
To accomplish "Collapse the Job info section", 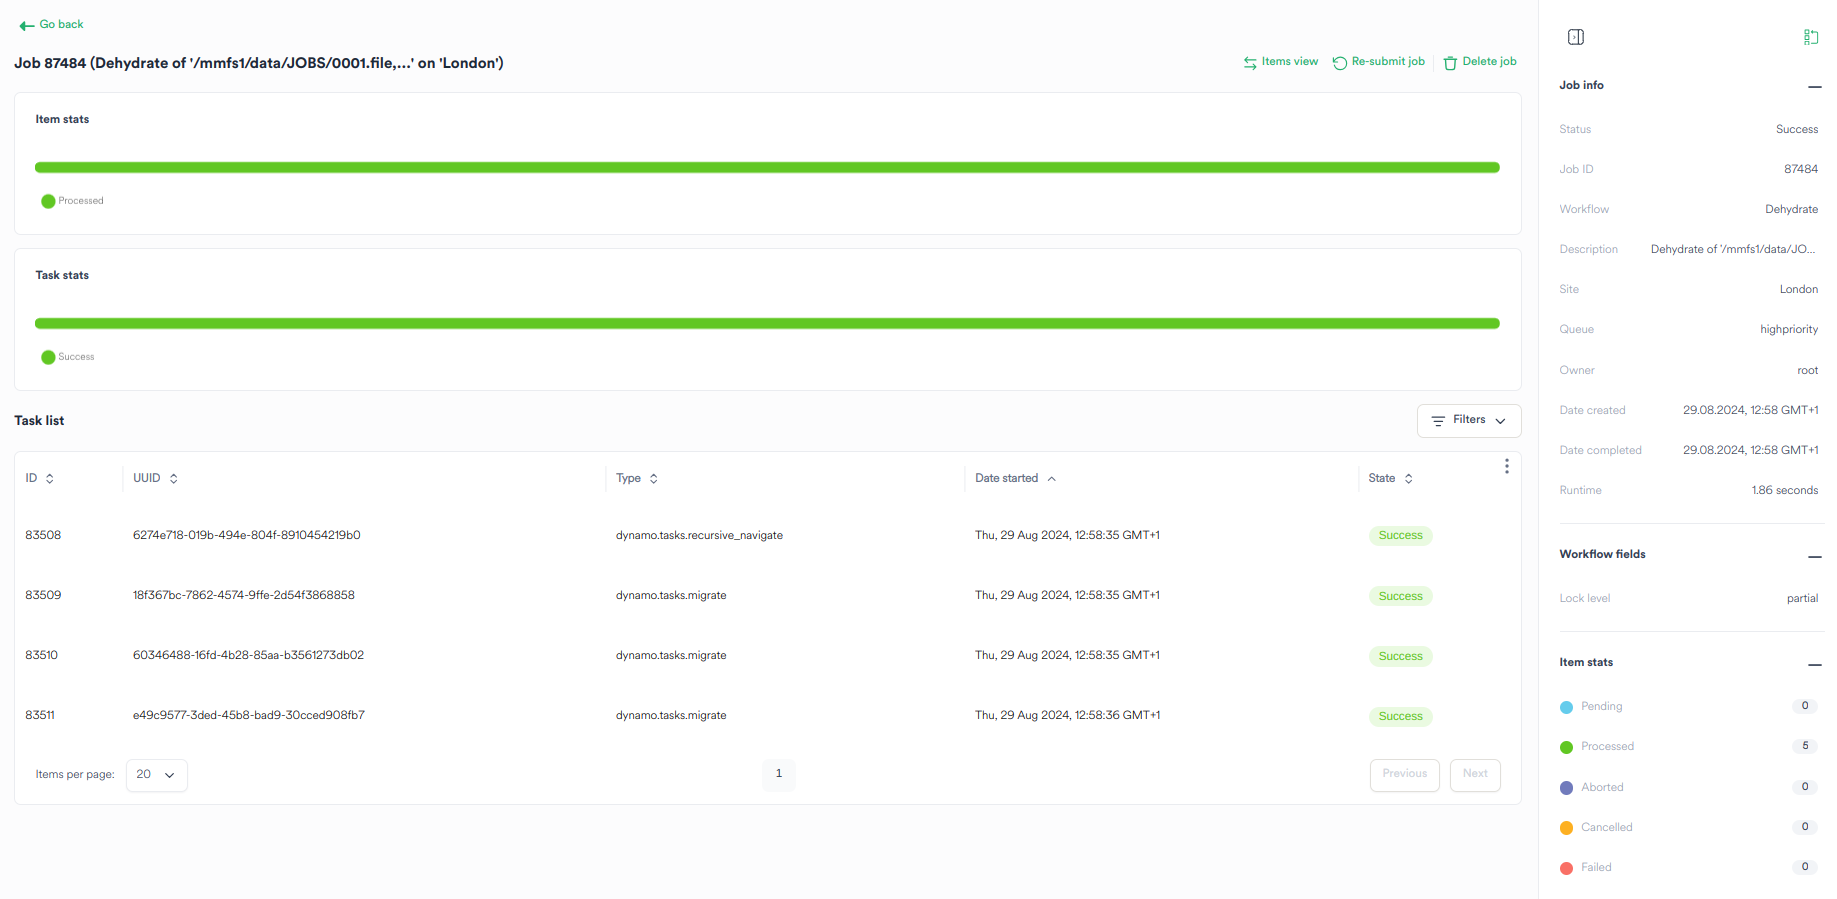I will click(1814, 87).
